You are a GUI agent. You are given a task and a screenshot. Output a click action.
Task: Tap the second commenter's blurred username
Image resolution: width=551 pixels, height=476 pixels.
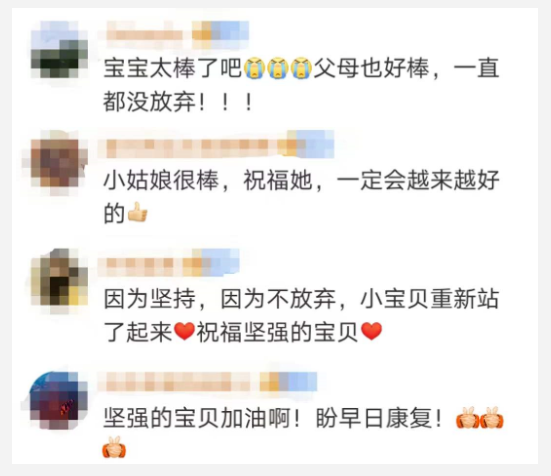tap(219, 144)
